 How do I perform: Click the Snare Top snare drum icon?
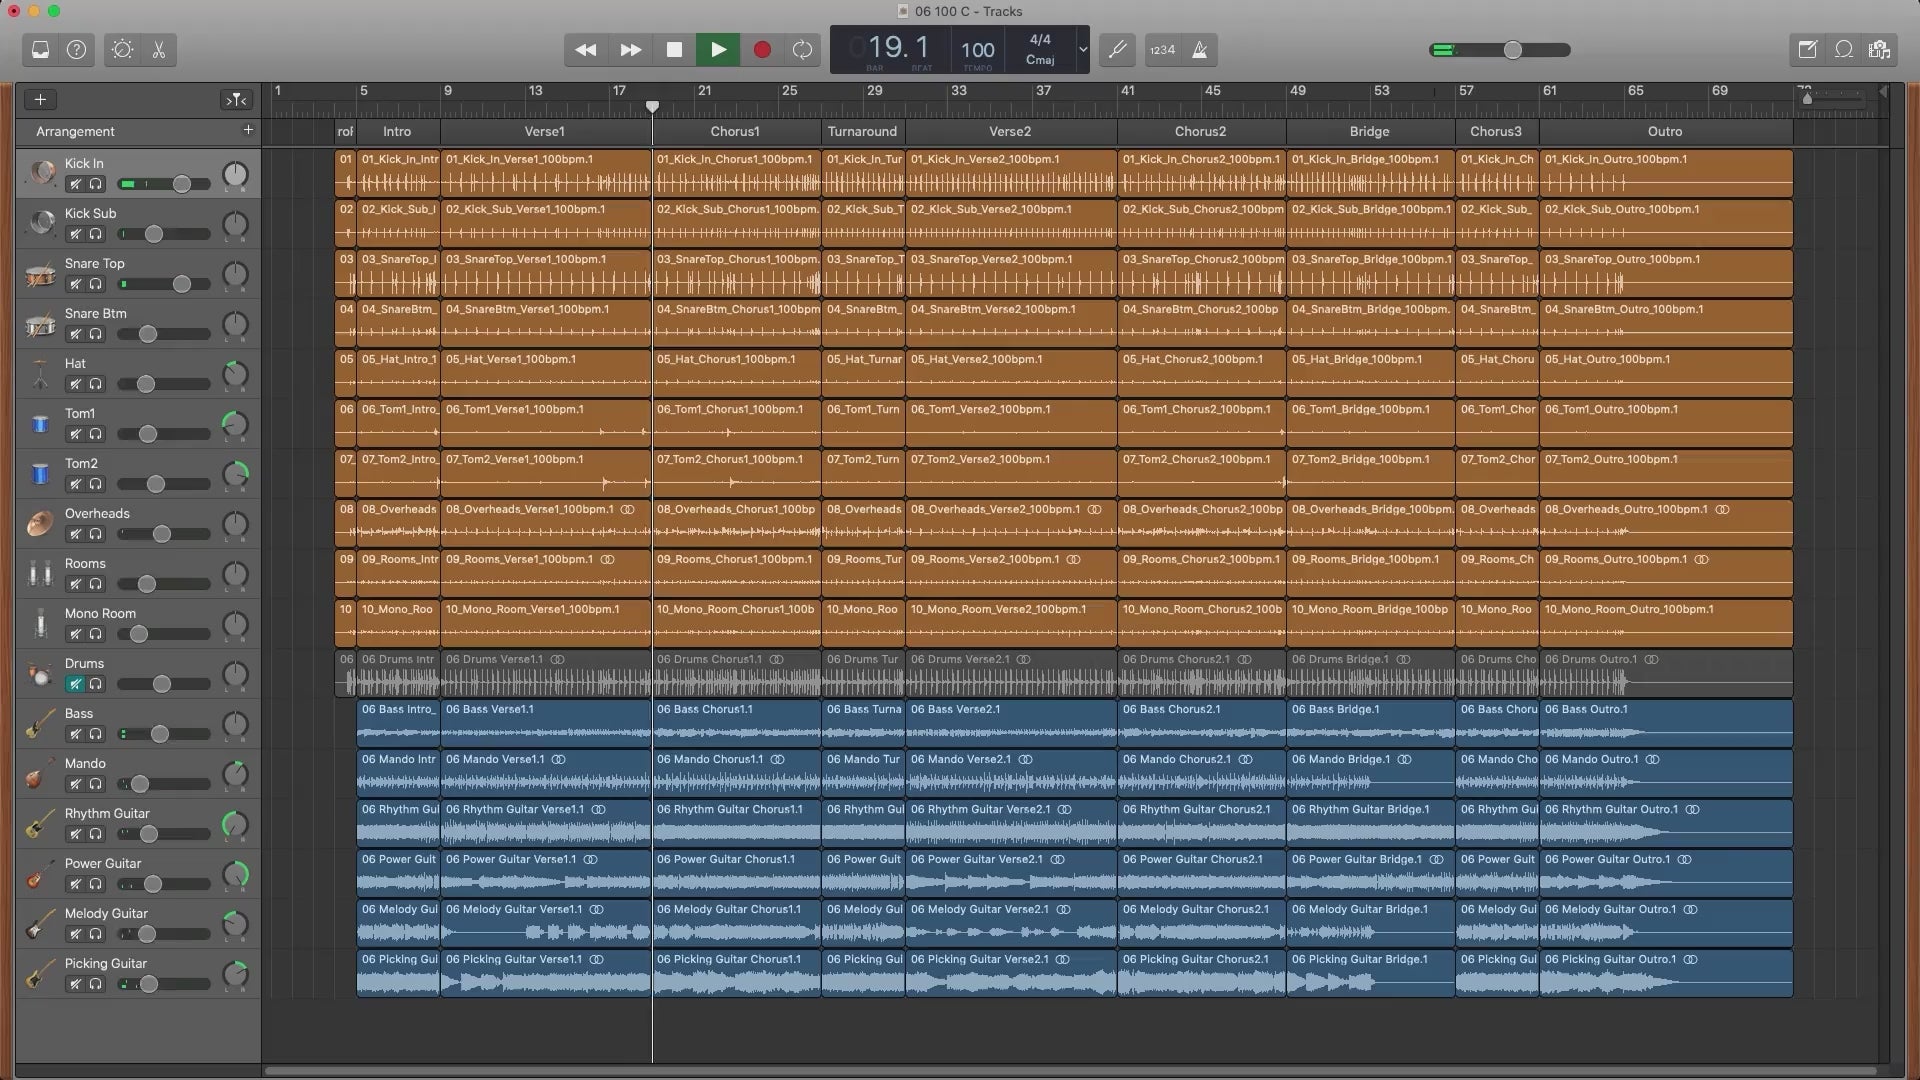[x=41, y=274]
